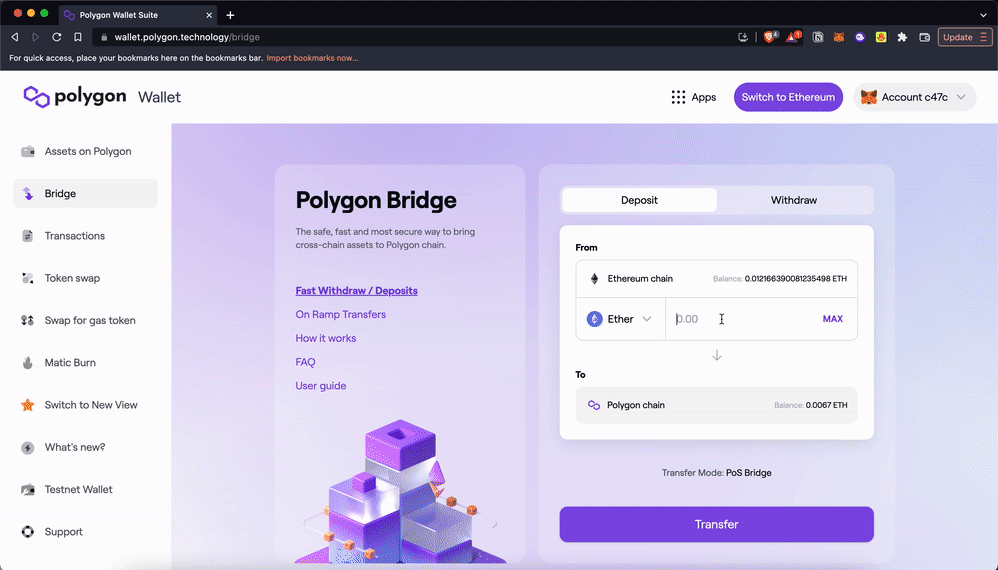Click the browser reload icon
998x570 pixels.
point(57,37)
